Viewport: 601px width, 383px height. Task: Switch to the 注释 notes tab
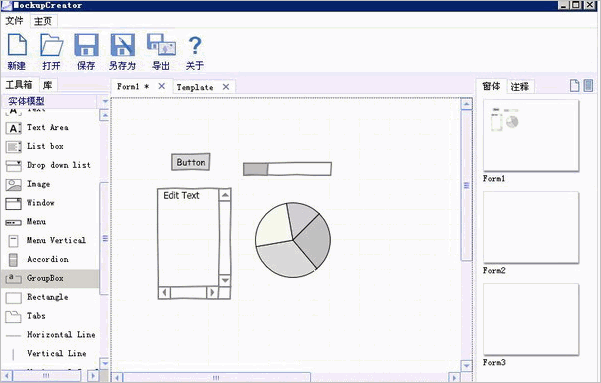click(520, 87)
